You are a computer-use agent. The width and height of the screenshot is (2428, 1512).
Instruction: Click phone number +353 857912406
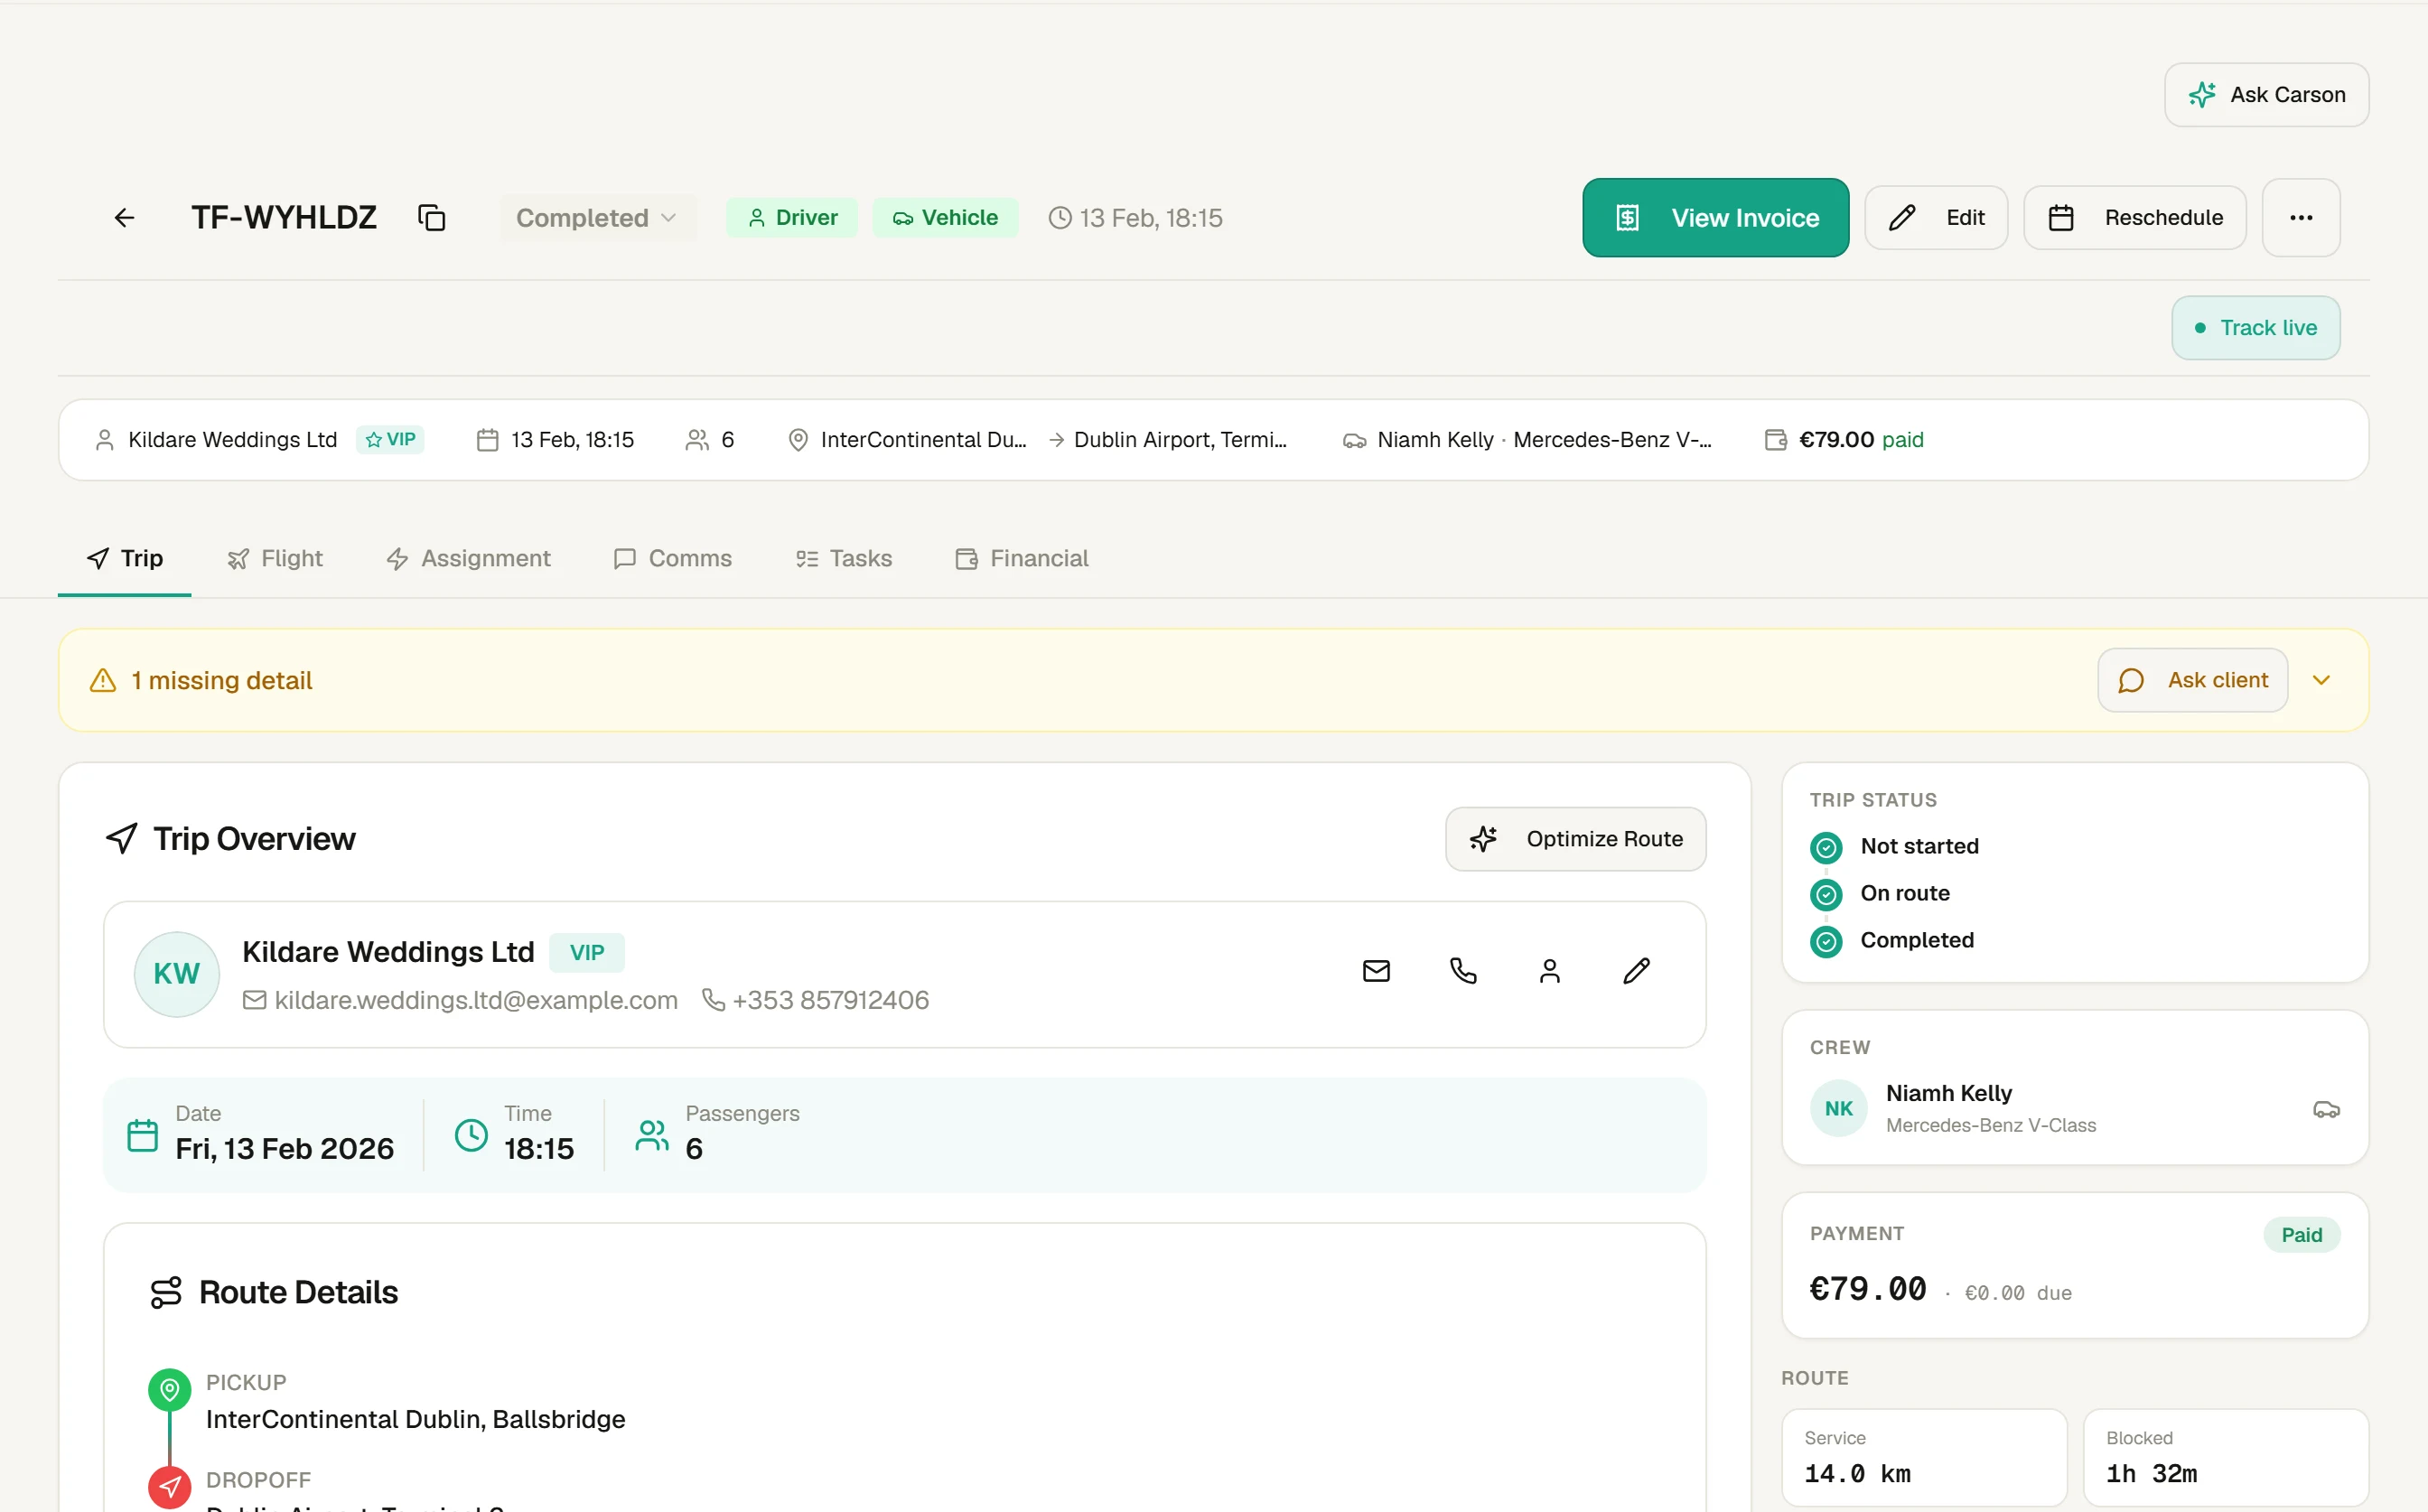pyautogui.click(x=830, y=1000)
